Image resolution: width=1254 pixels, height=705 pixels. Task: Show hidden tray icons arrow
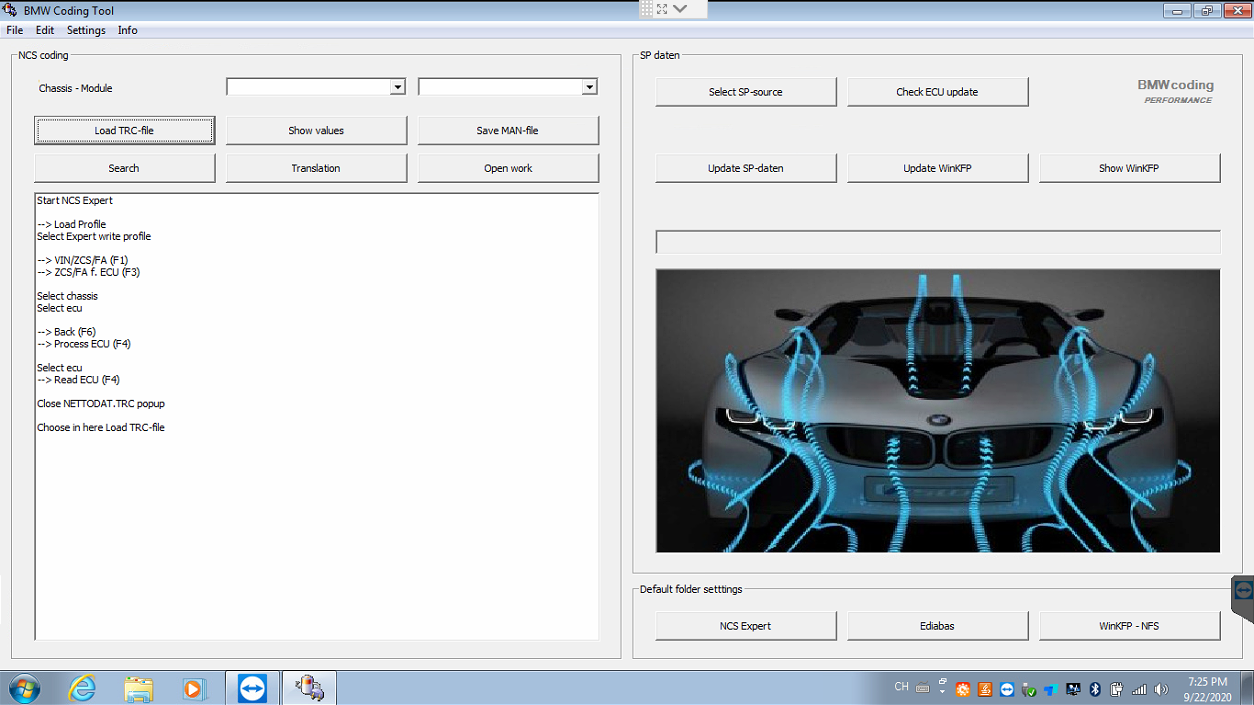943,691
